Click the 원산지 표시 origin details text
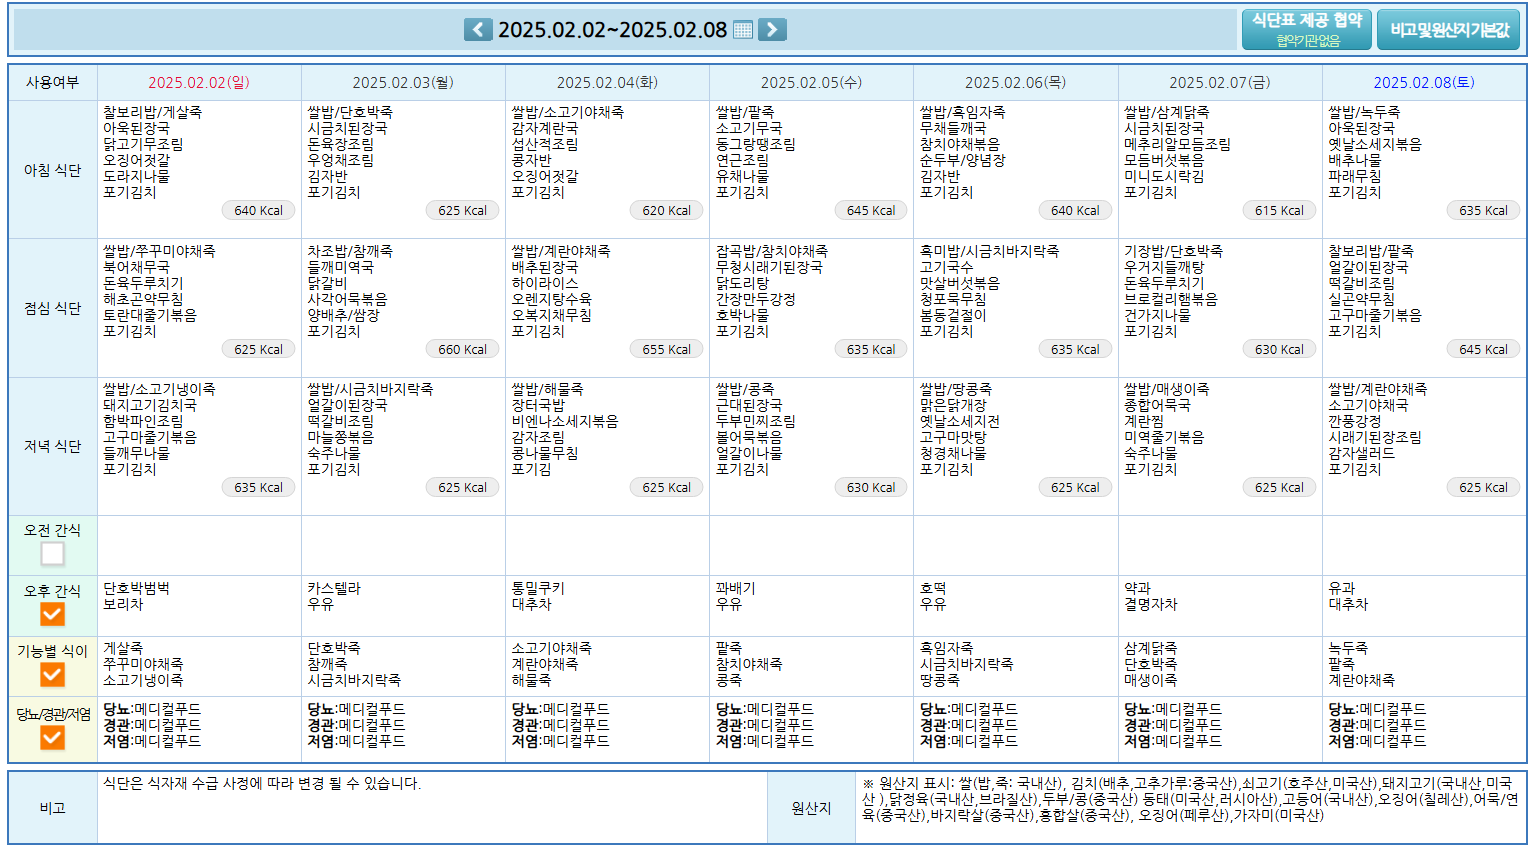1535x848 pixels. click(x=1190, y=799)
